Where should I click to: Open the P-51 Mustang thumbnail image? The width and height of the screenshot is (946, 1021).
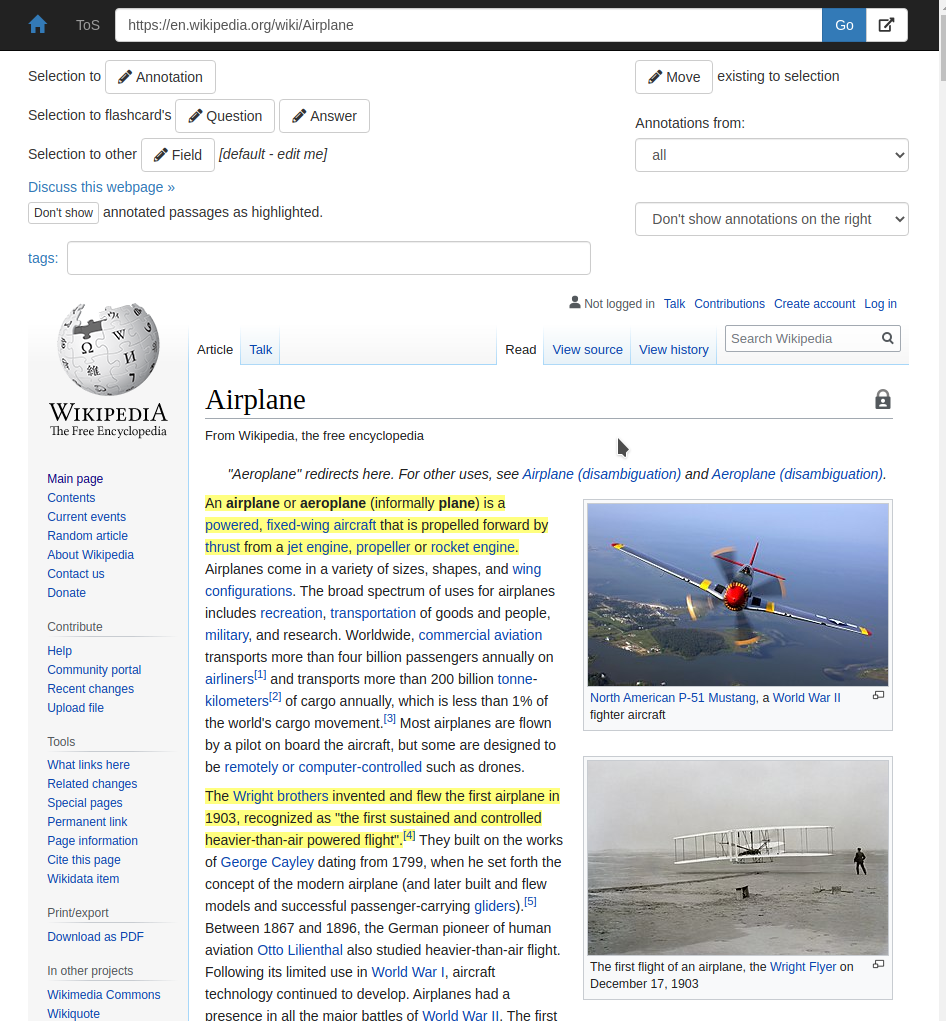tap(737, 594)
